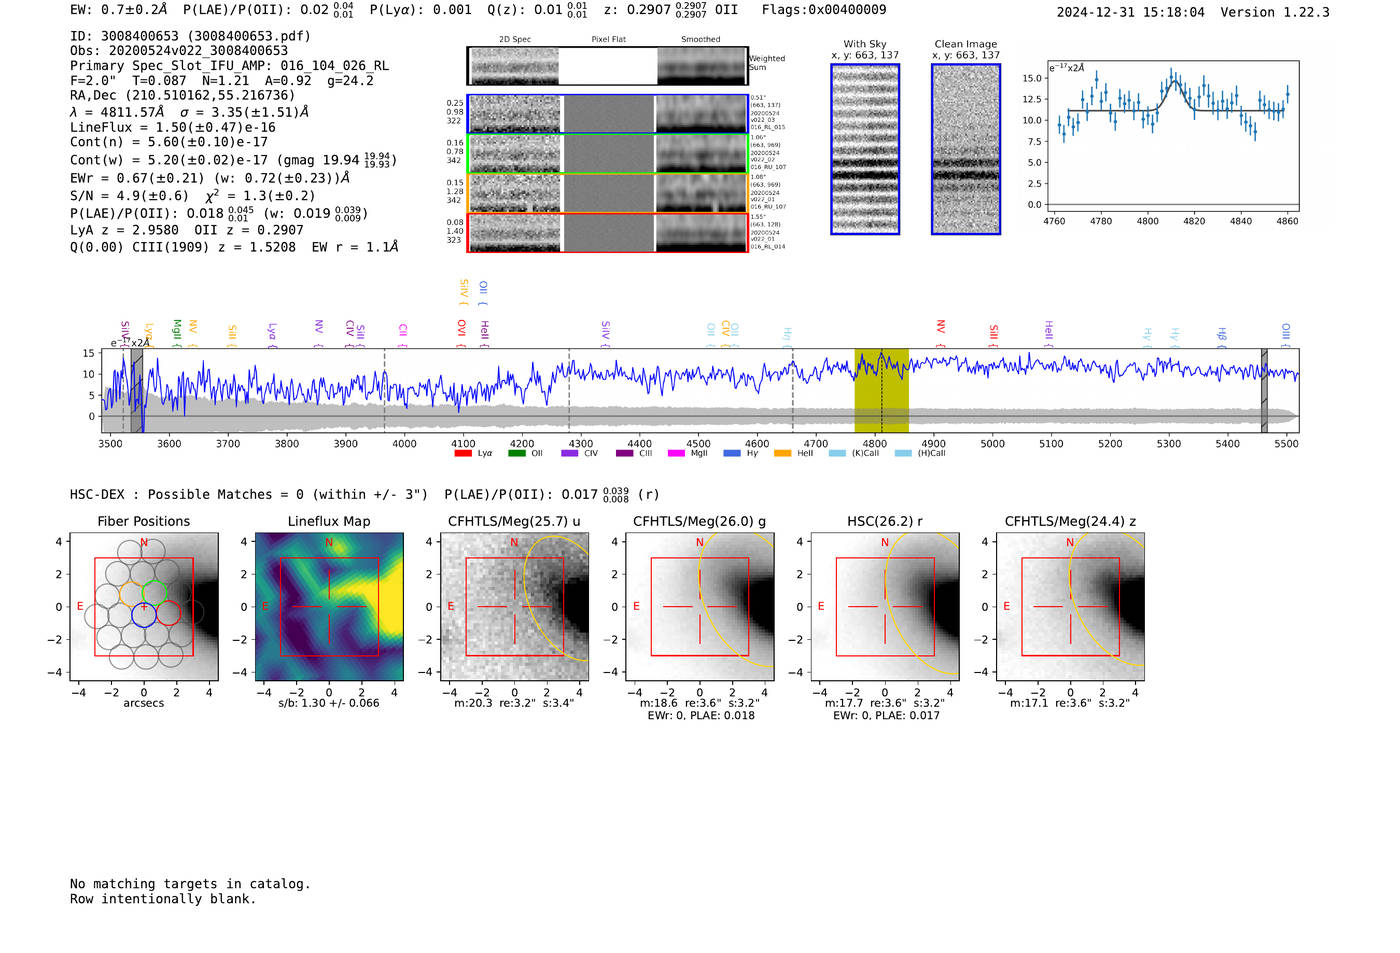Click the (H)CaII legend swatch
The height and width of the screenshot is (953, 1400).
click(903, 454)
